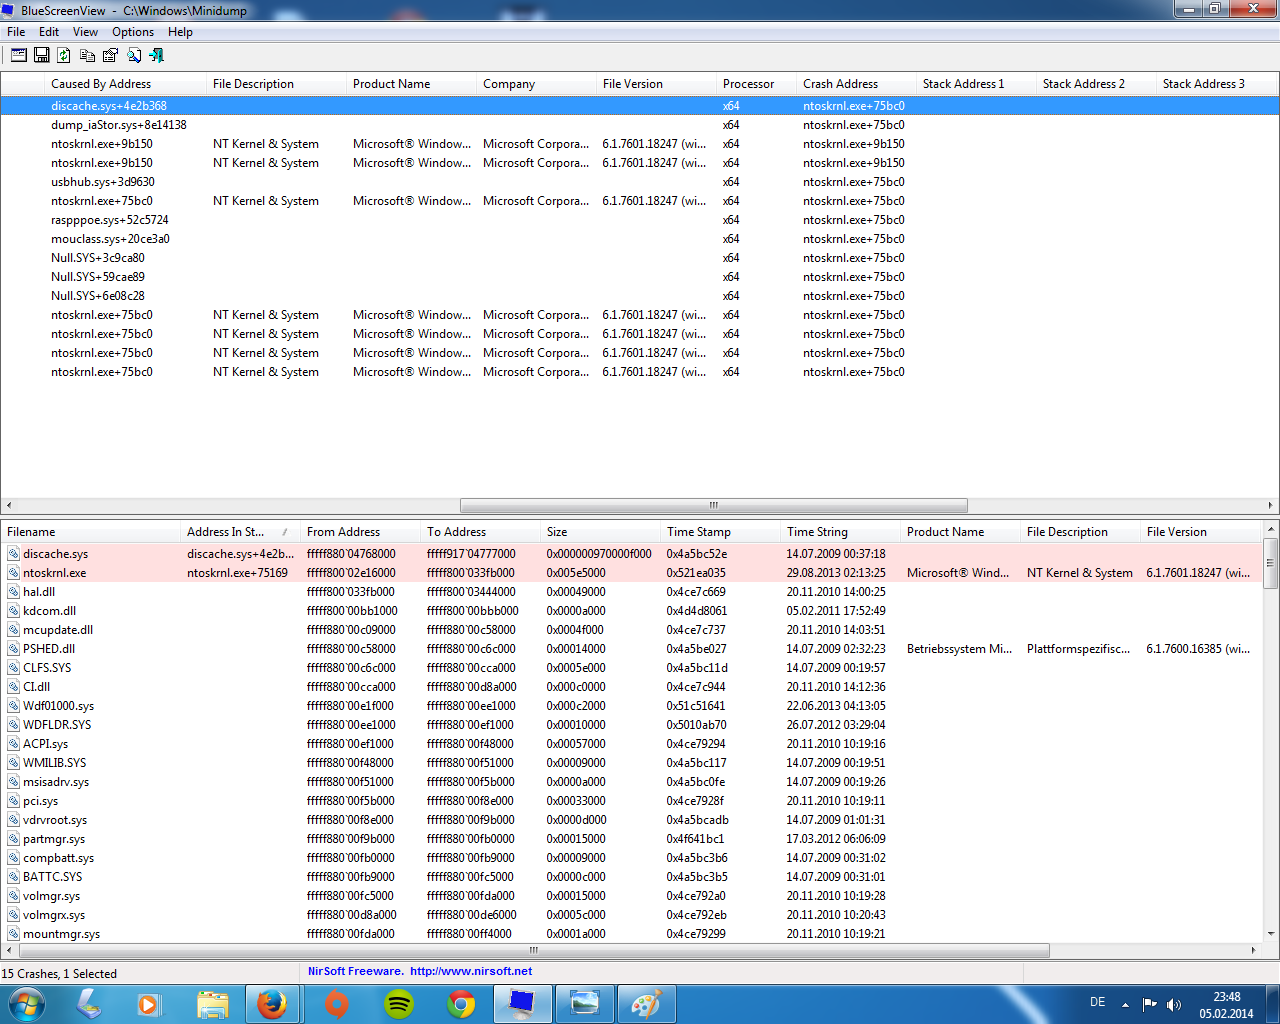Open the Windows Start menu orb
Viewport: 1280px width, 1024px height.
[27, 1004]
